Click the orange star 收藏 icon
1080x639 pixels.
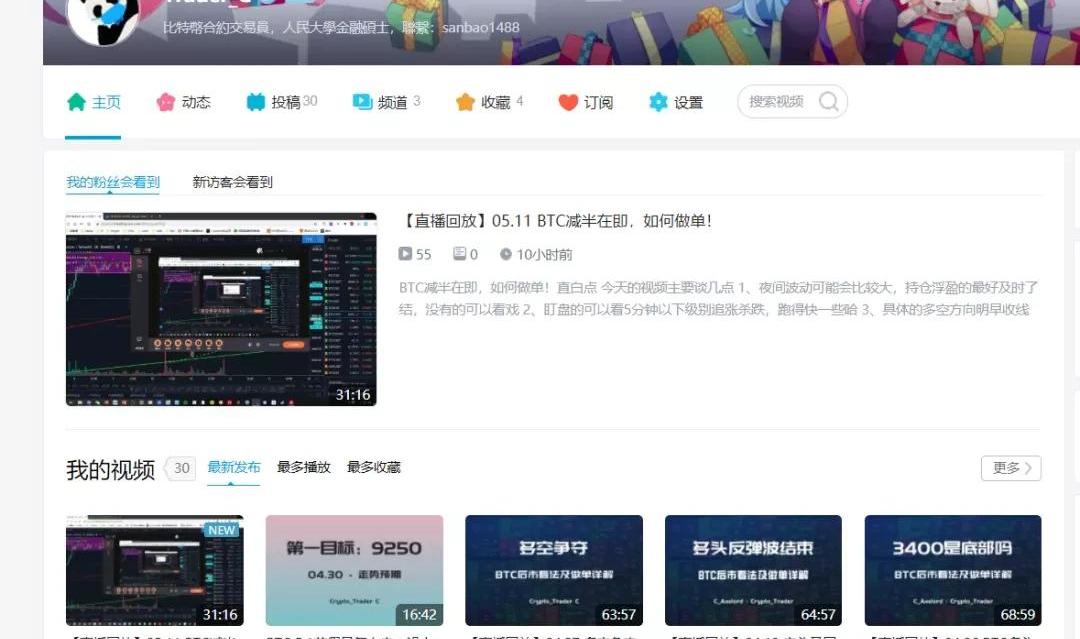[x=465, y=102]
